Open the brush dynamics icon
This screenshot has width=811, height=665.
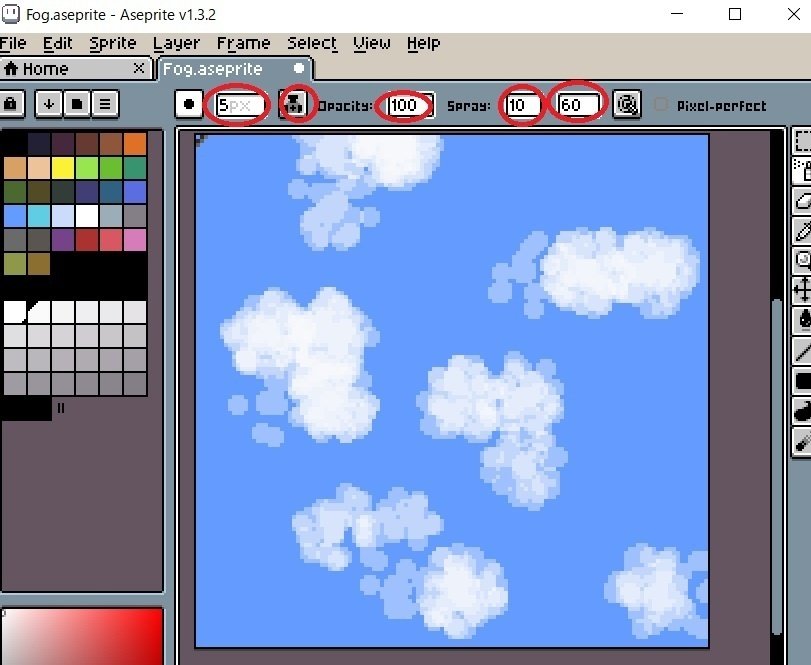pyautogui.click(x=627, y=104)
